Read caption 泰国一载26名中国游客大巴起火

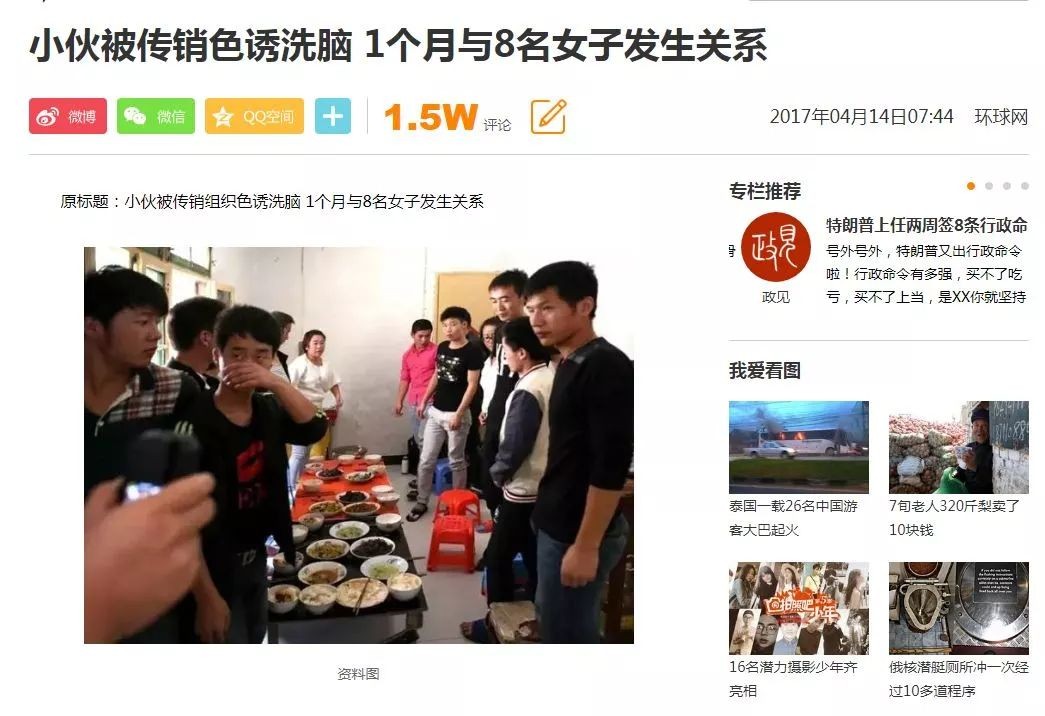(x=794, y=518)
